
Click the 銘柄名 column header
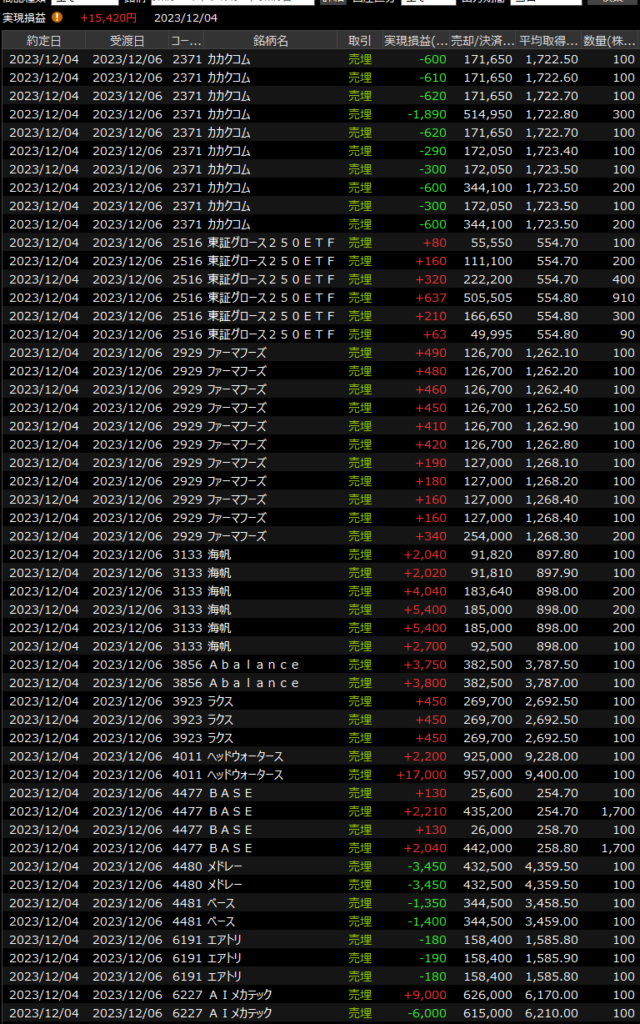(271, 41)
